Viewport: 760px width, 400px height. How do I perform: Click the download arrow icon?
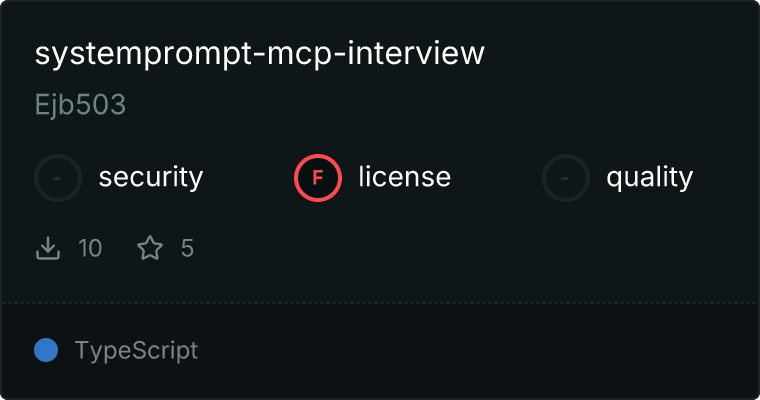coord(48,248)
